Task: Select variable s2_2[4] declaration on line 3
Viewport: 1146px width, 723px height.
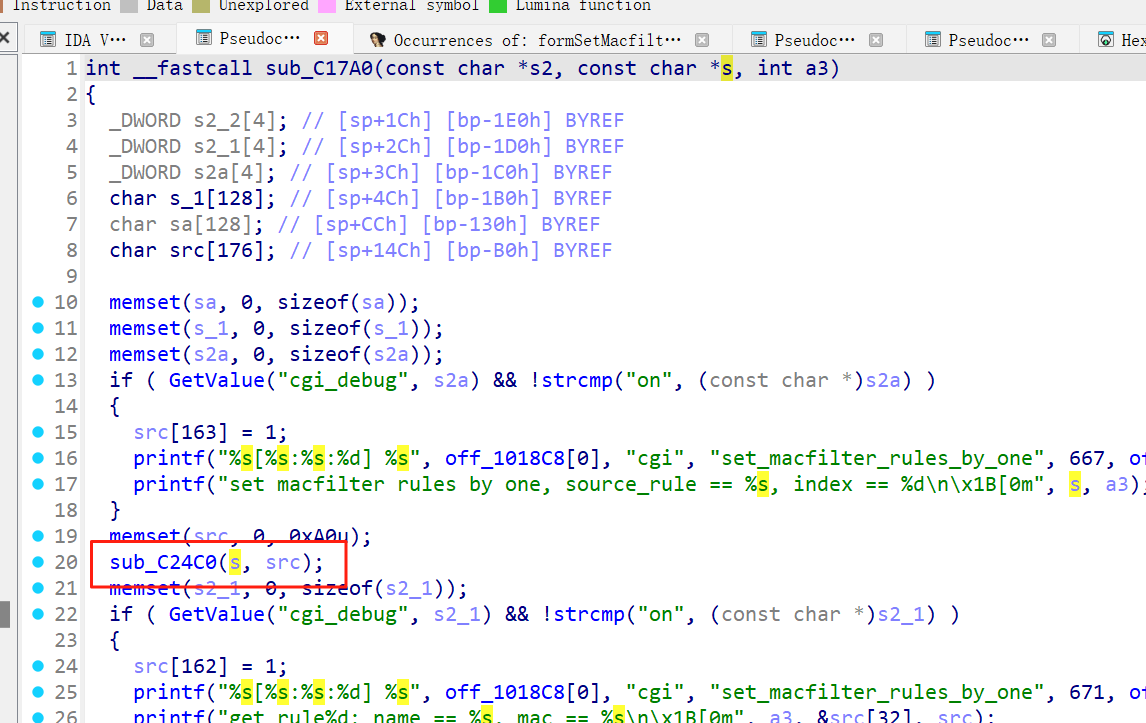Action: (235, 121)
